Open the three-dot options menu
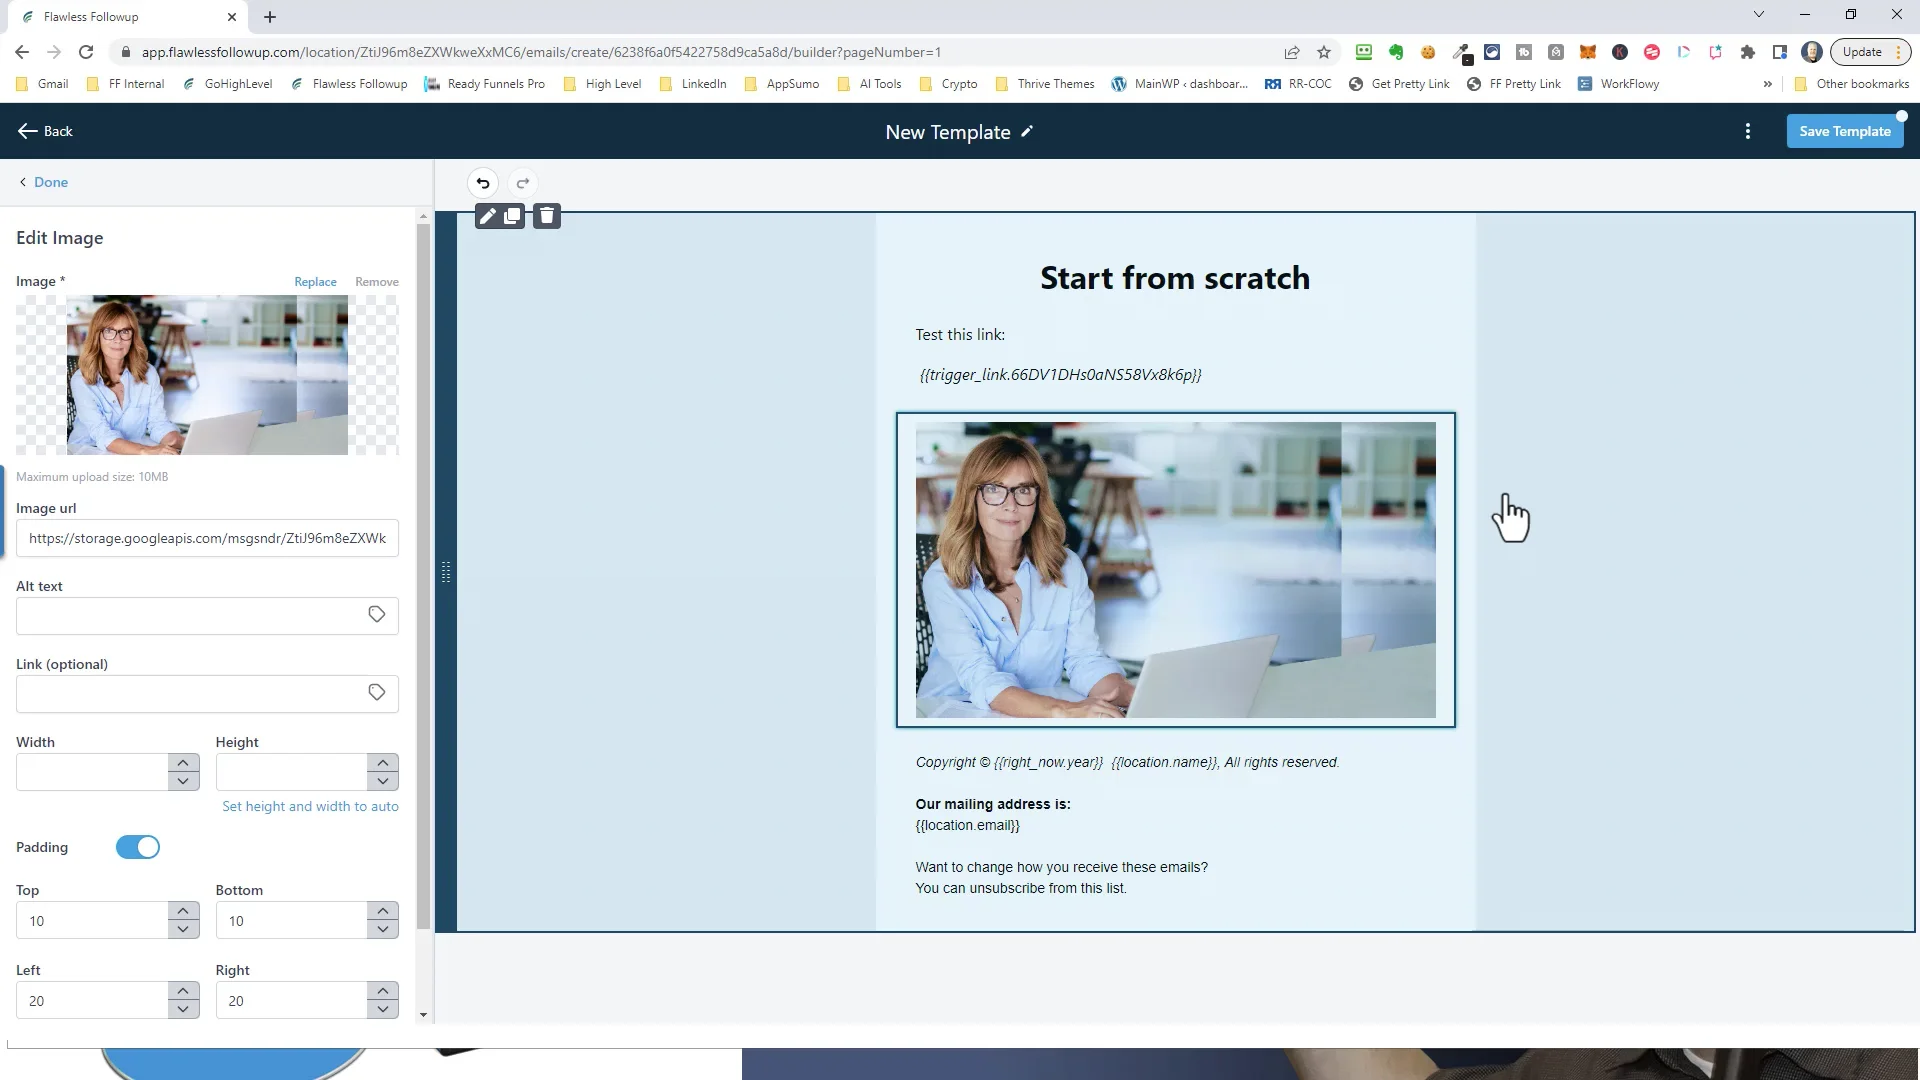This screenshot has width=1920, height=1080. pos(1748,132)
